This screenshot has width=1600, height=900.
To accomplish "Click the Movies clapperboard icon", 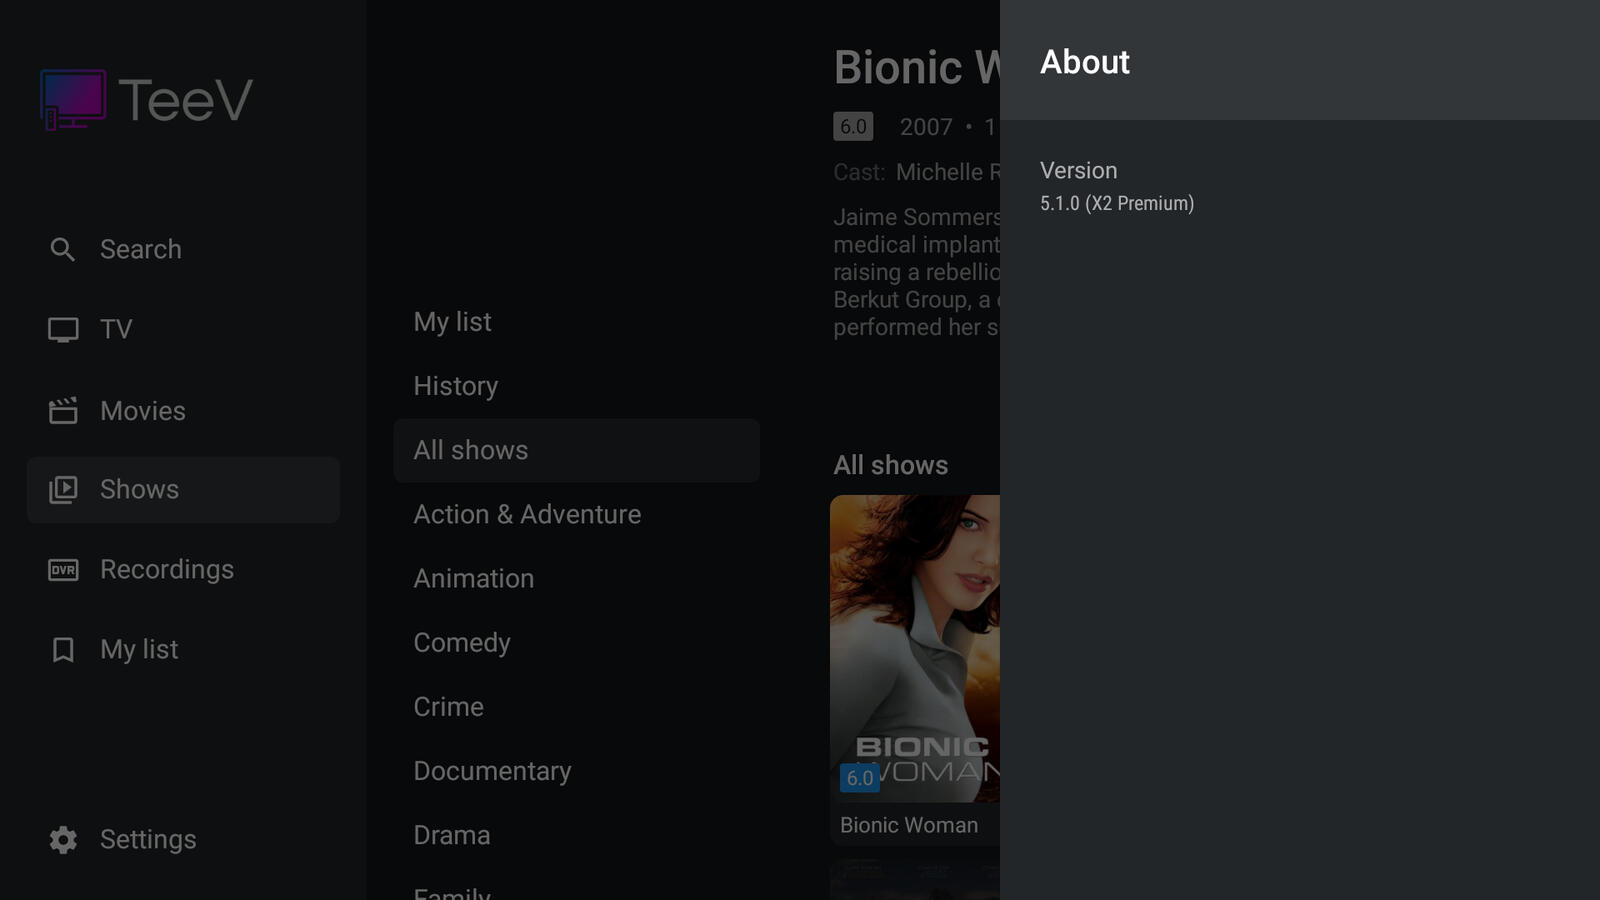I will click(63, 411).
